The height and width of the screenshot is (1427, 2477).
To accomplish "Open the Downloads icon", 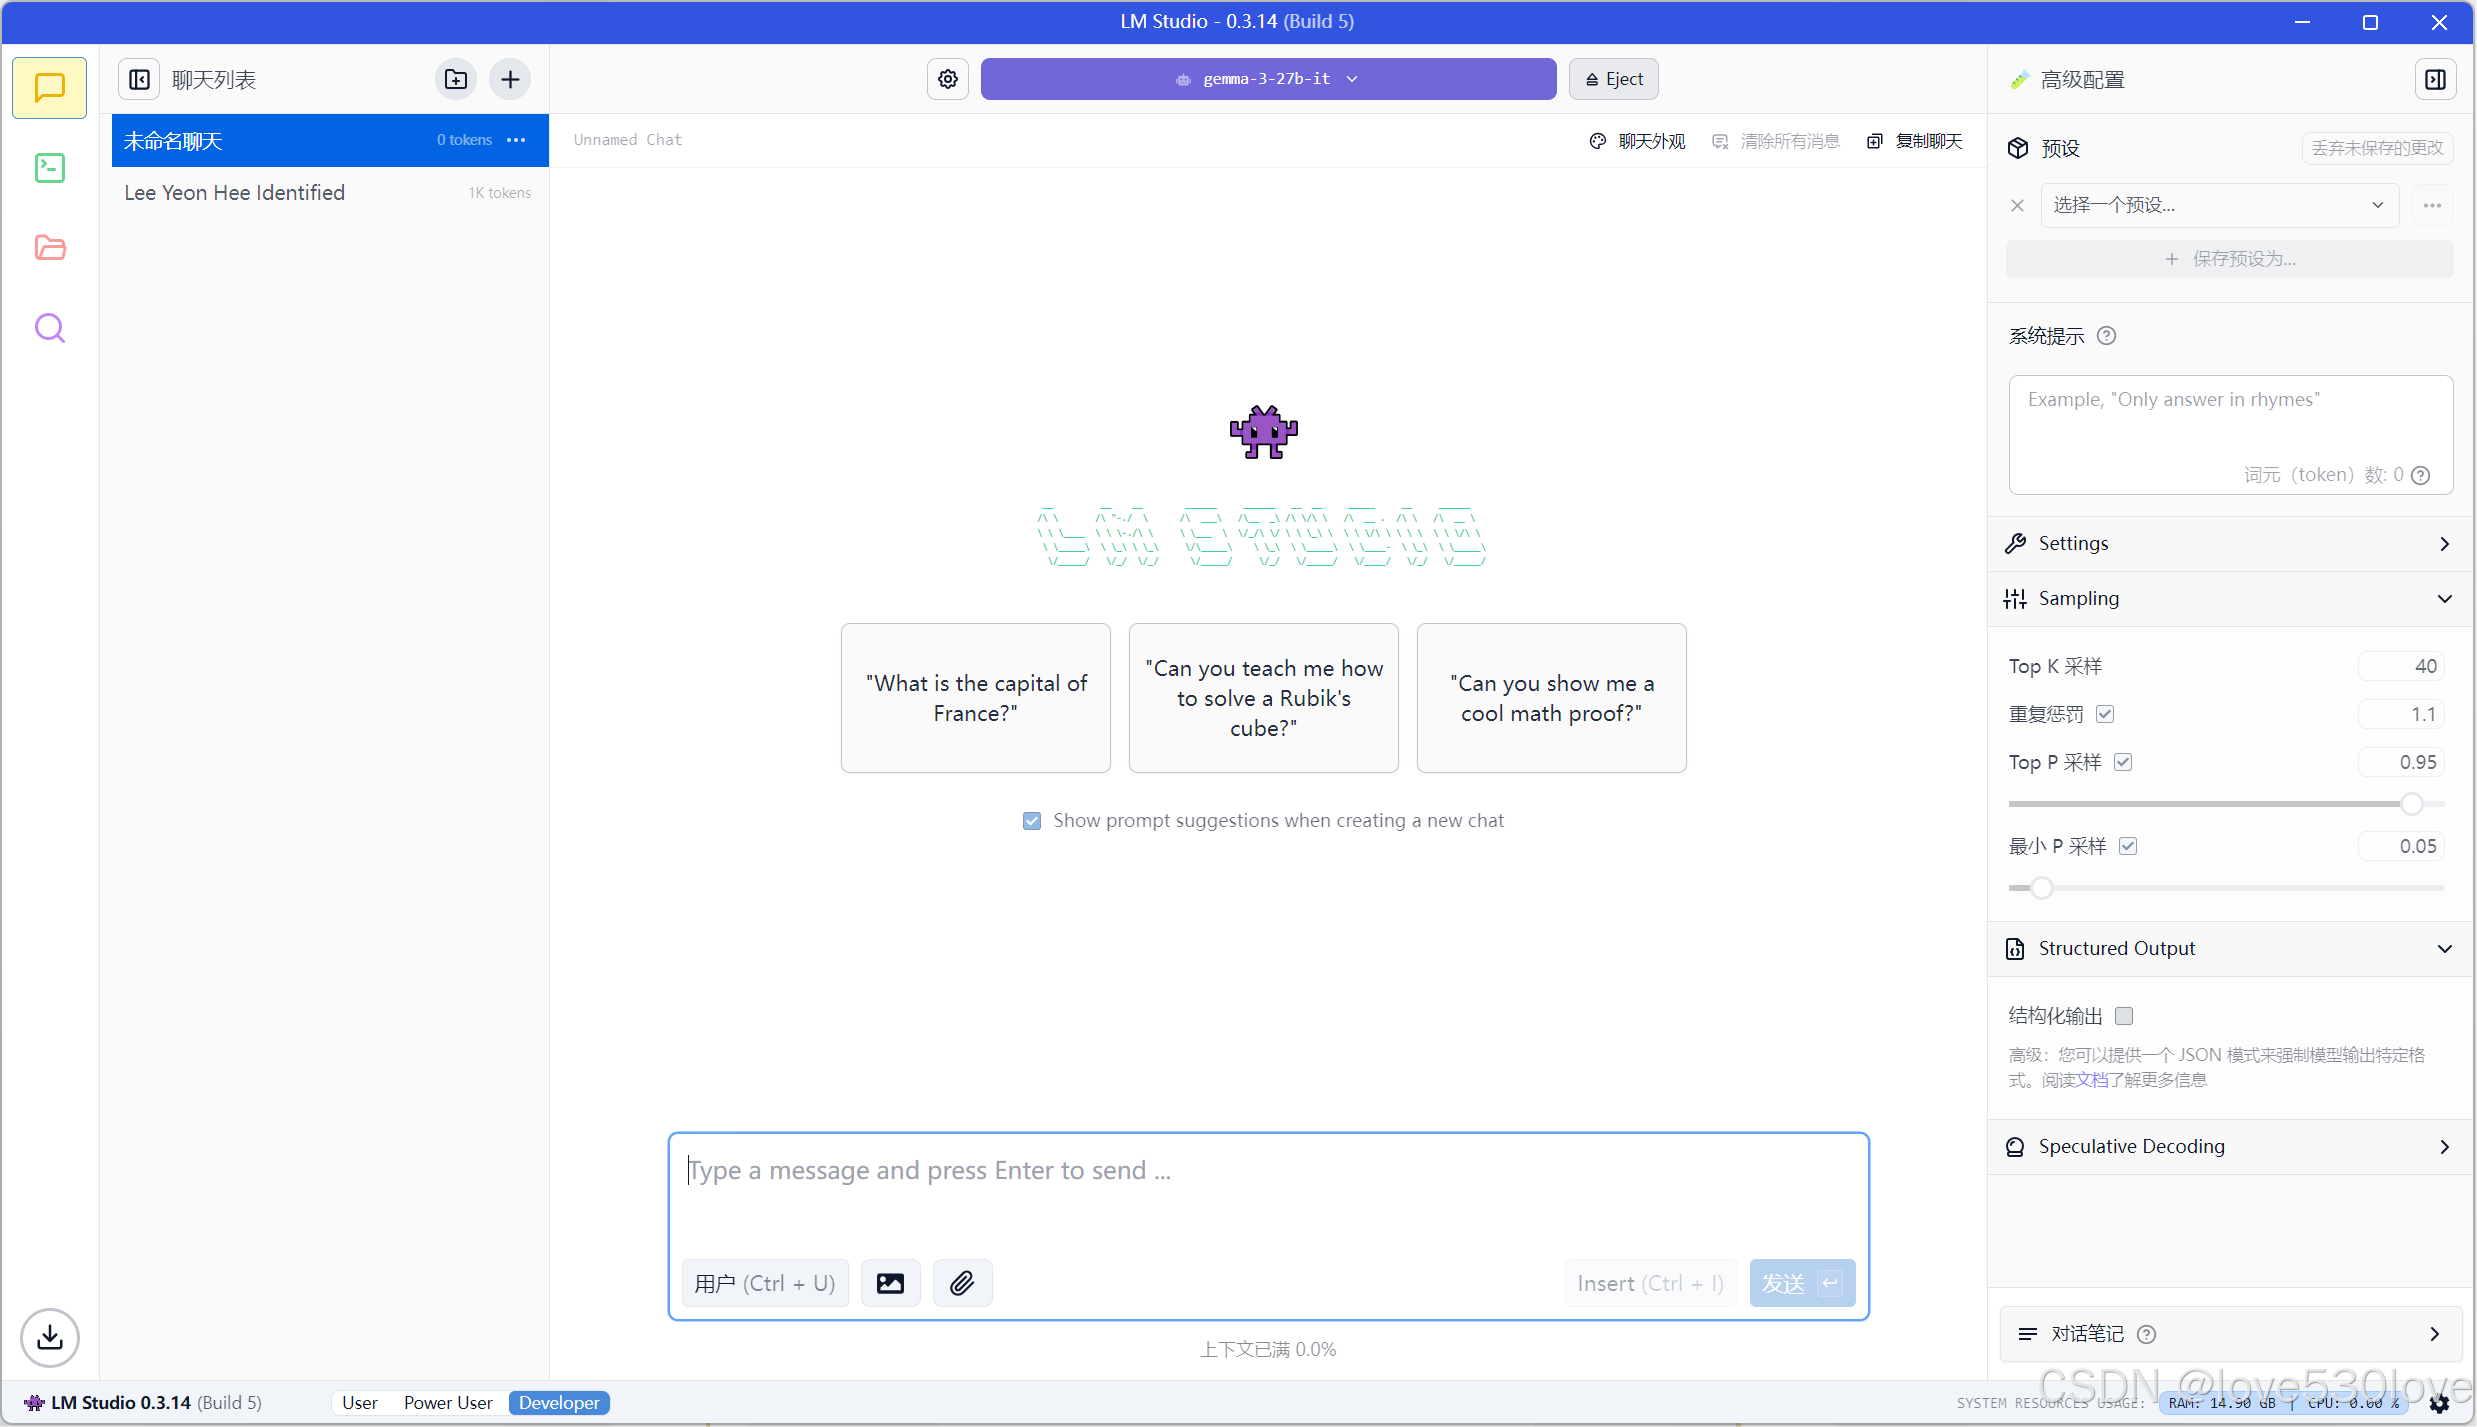I will tap(49, 1337).
